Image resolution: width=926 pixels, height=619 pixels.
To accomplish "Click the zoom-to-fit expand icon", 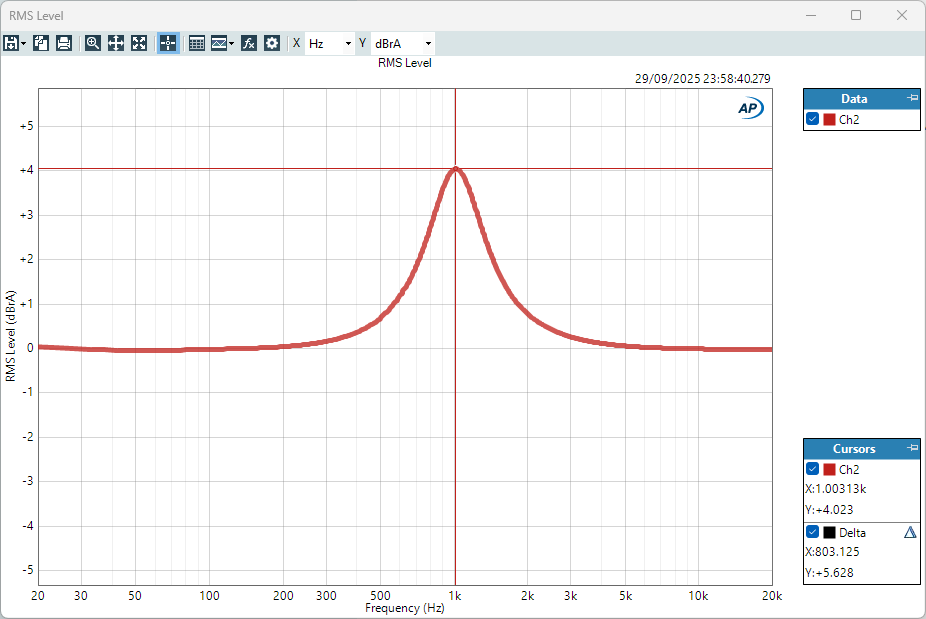I will click(139, 43).
